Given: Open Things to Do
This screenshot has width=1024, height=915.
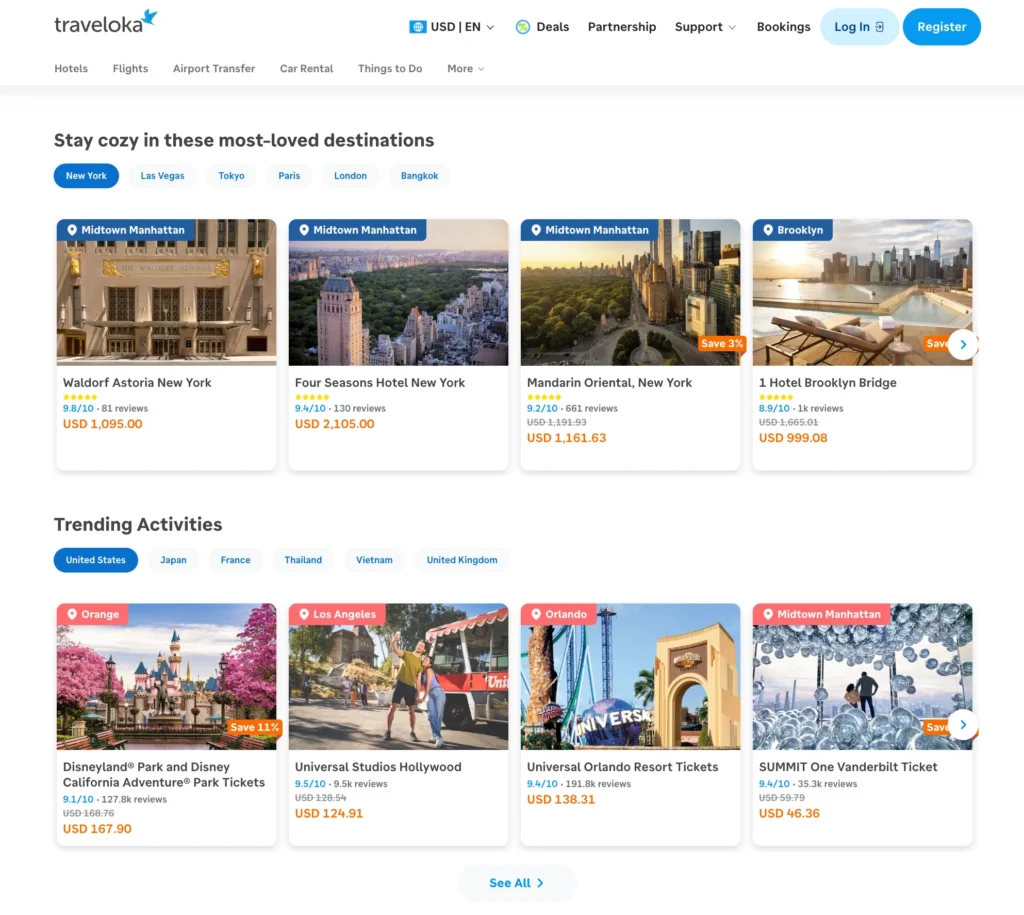Looking at the screenshot, I should [390, 69].
